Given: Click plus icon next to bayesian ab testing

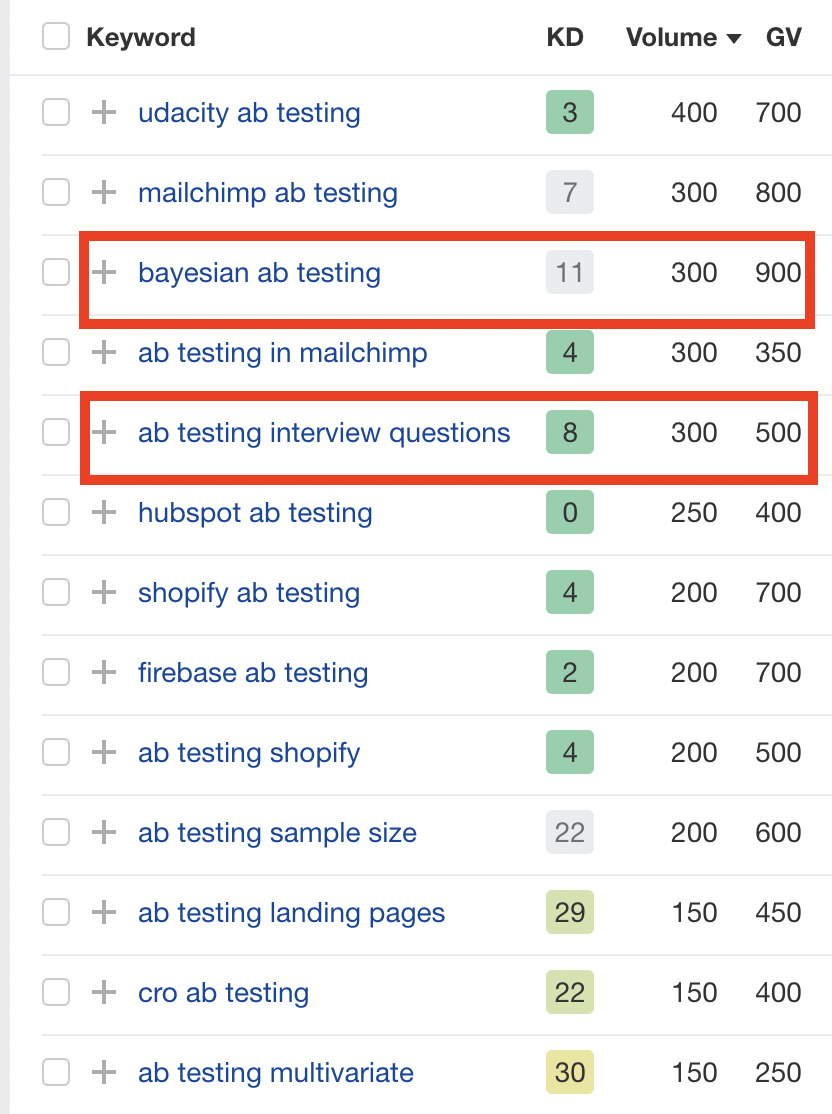Looking at the screenshot, I should 104,272.
